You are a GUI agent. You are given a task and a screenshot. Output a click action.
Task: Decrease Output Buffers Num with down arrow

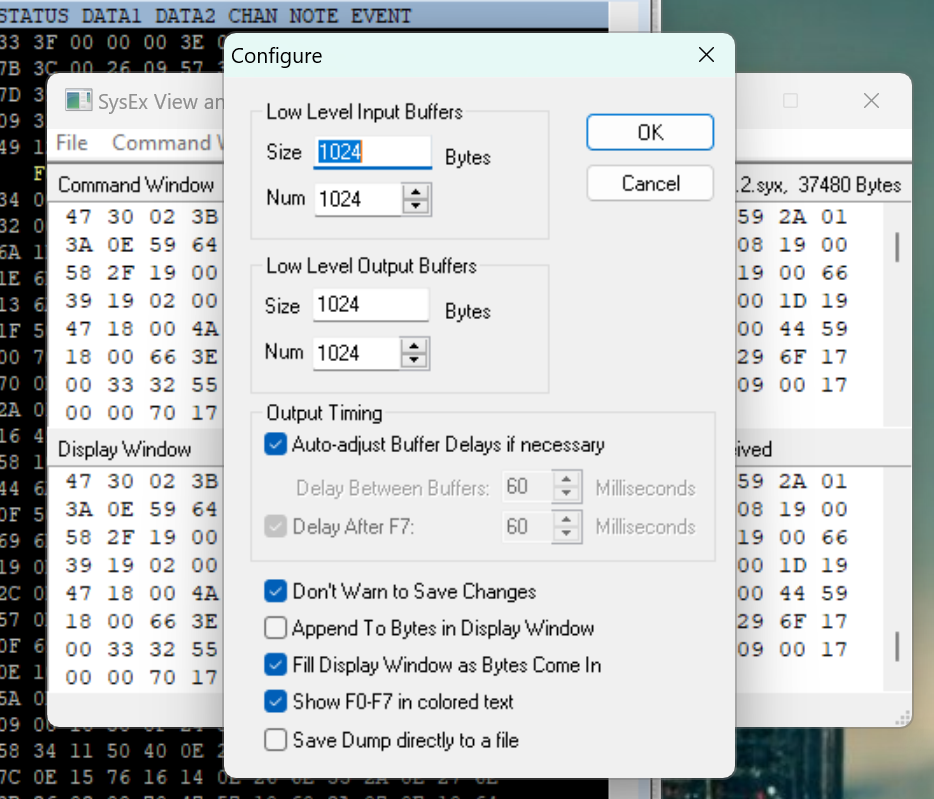(415, 360)
